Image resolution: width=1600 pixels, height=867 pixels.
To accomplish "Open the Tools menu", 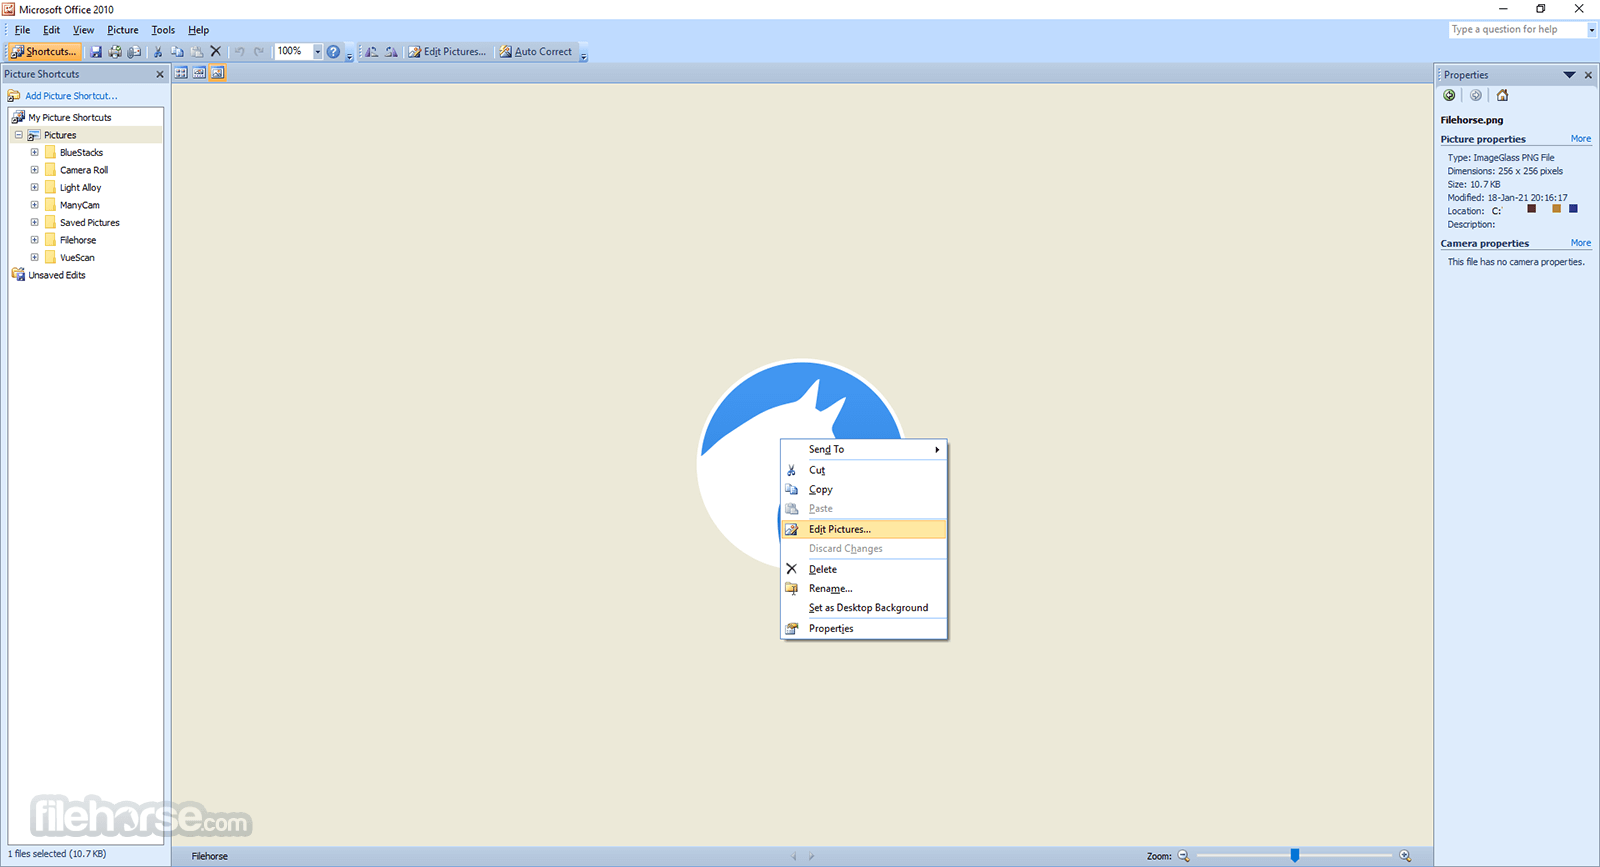I will click(x=163, y=30).
